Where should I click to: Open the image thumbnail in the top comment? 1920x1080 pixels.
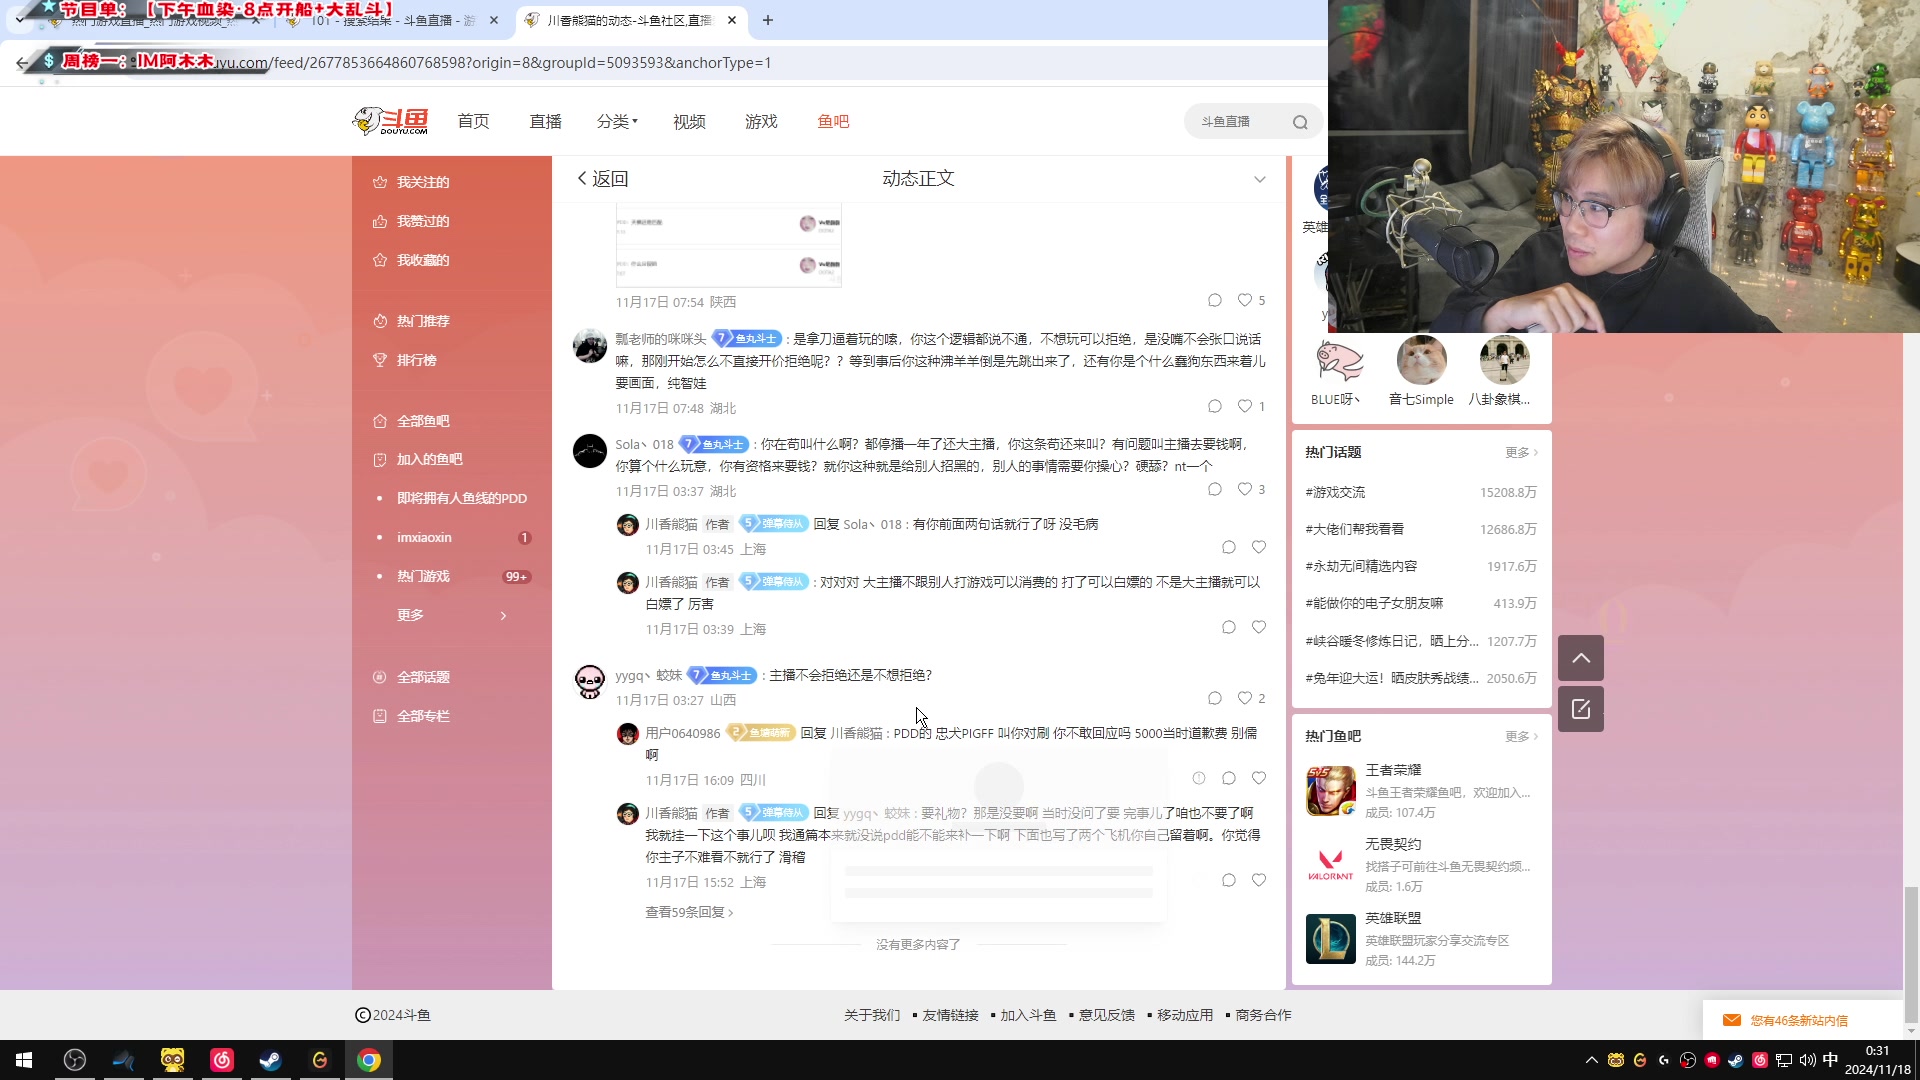coord(729,245)
